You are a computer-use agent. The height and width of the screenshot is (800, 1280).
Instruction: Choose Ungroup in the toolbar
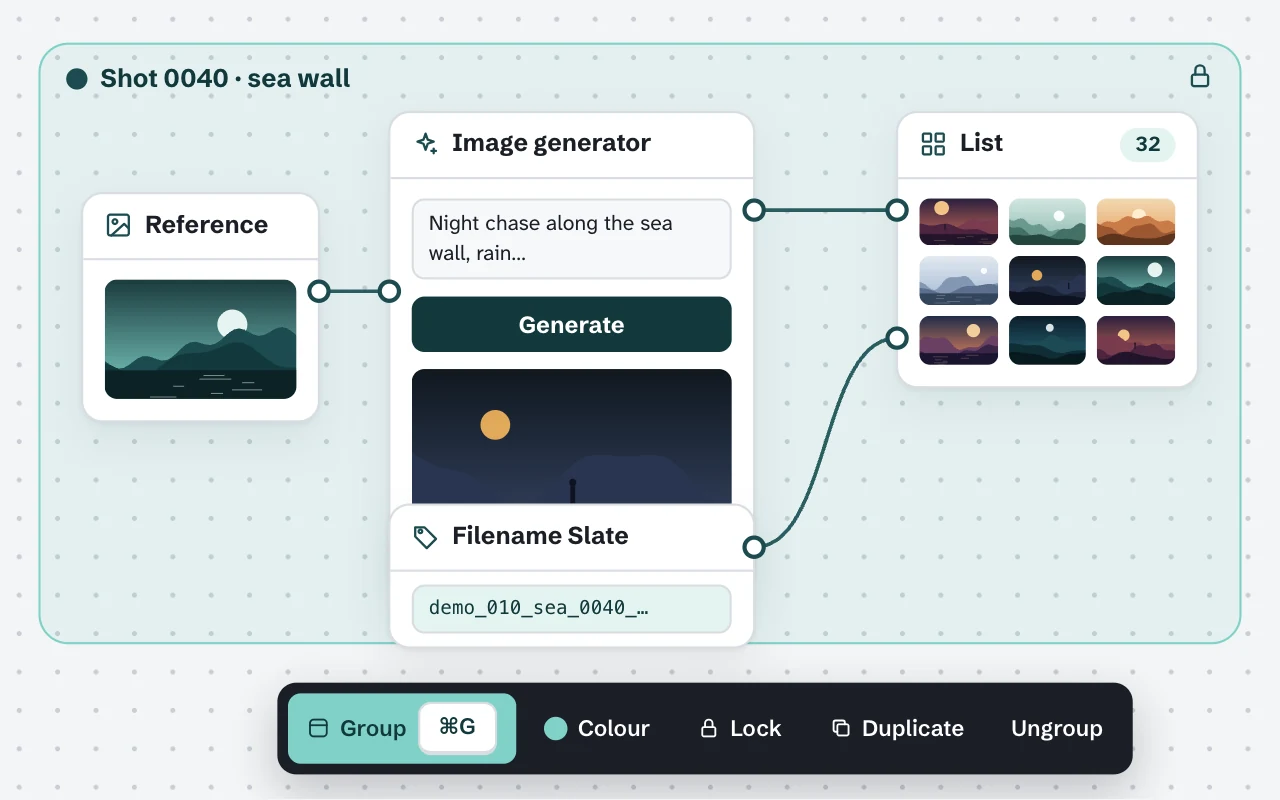tap(1056, 728)
